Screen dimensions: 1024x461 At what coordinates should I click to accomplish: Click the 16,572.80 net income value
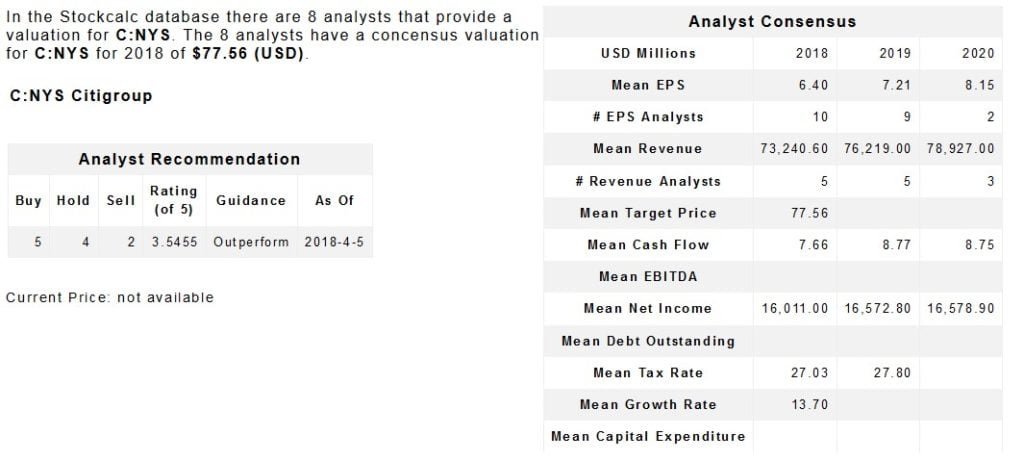coord(877,309)
